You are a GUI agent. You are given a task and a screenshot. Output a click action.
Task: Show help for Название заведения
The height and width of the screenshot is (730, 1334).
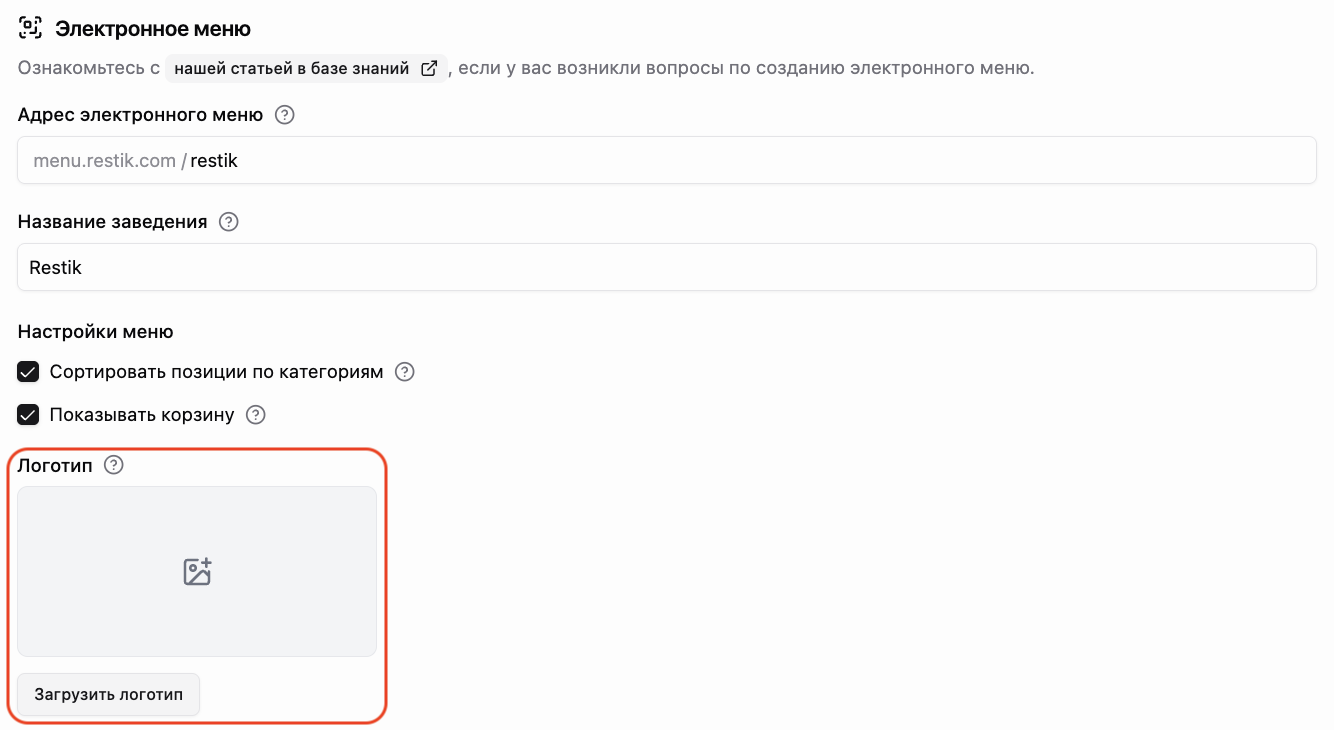(x=229, y=222)
